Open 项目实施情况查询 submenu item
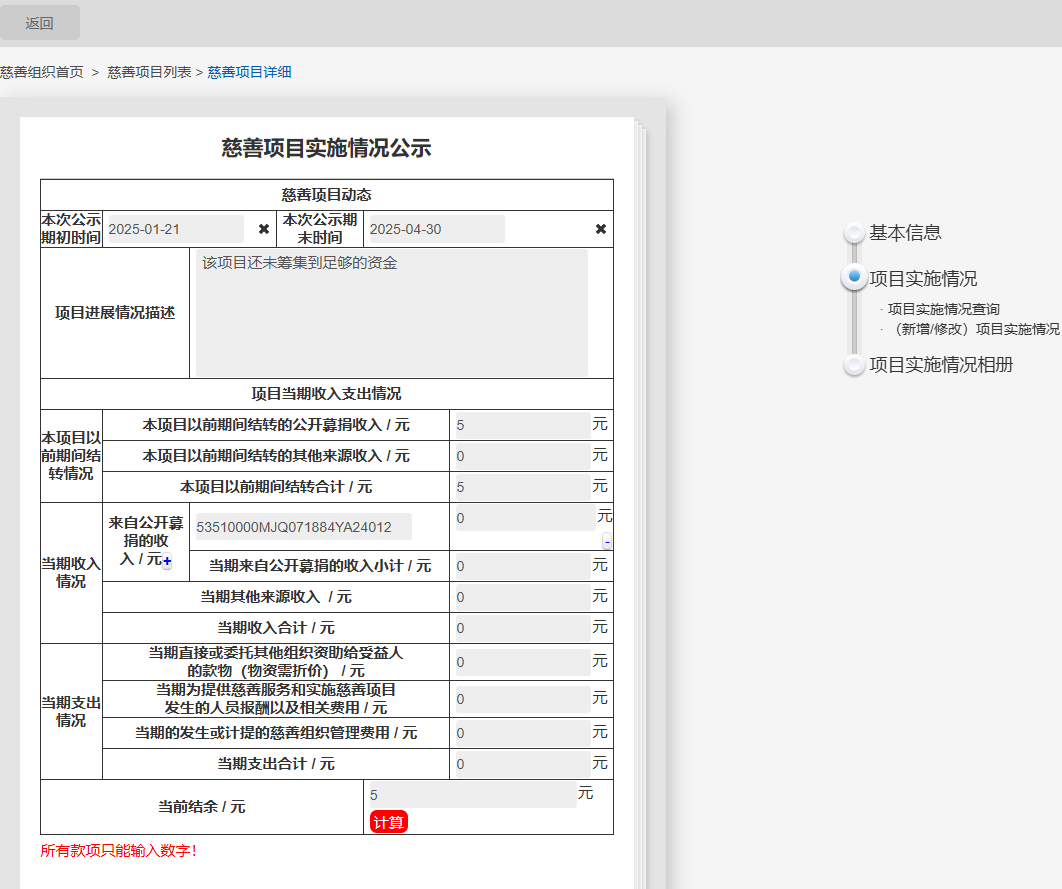 pos(943,309)
